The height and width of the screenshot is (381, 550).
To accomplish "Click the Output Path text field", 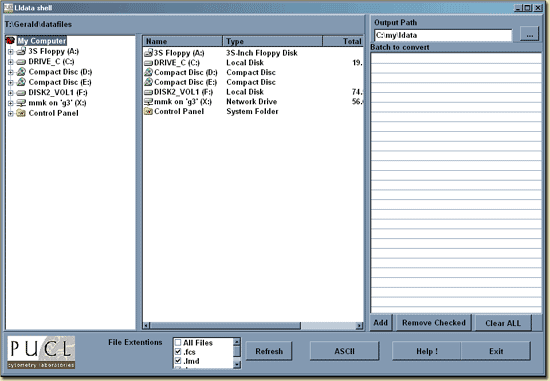I will (443, 35).
